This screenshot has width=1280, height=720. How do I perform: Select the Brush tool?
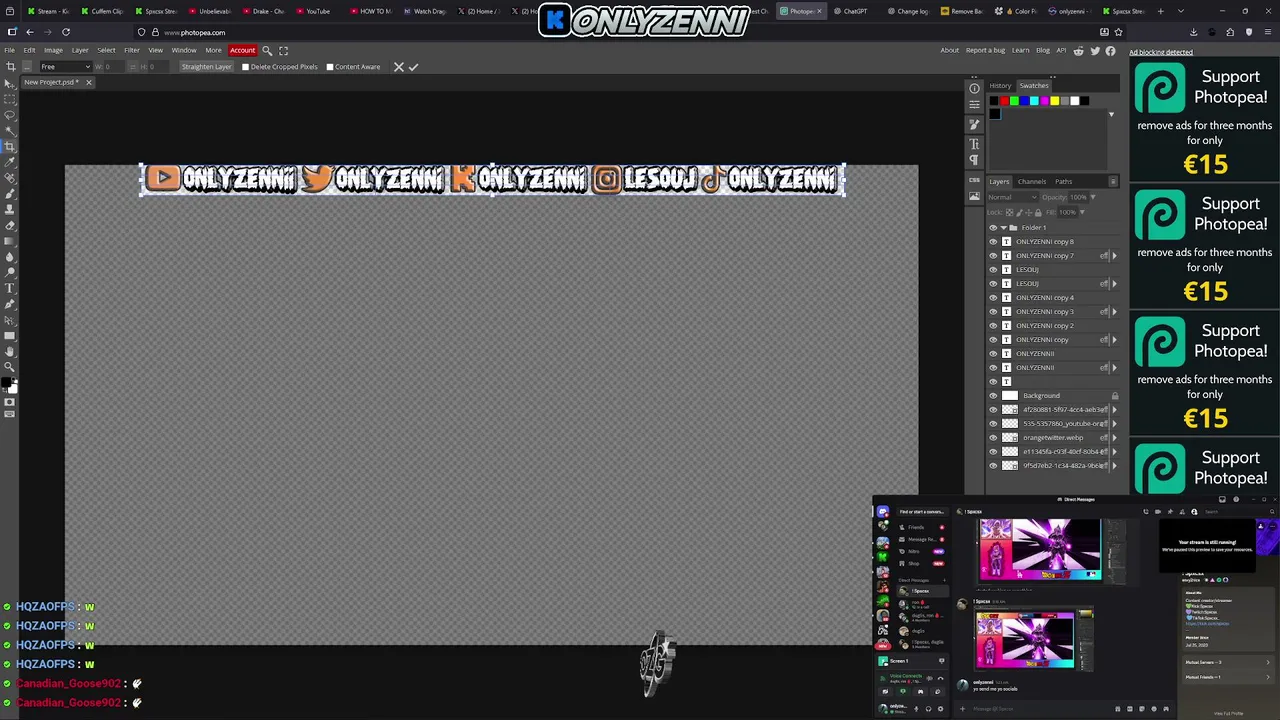(x=10, y=194)
